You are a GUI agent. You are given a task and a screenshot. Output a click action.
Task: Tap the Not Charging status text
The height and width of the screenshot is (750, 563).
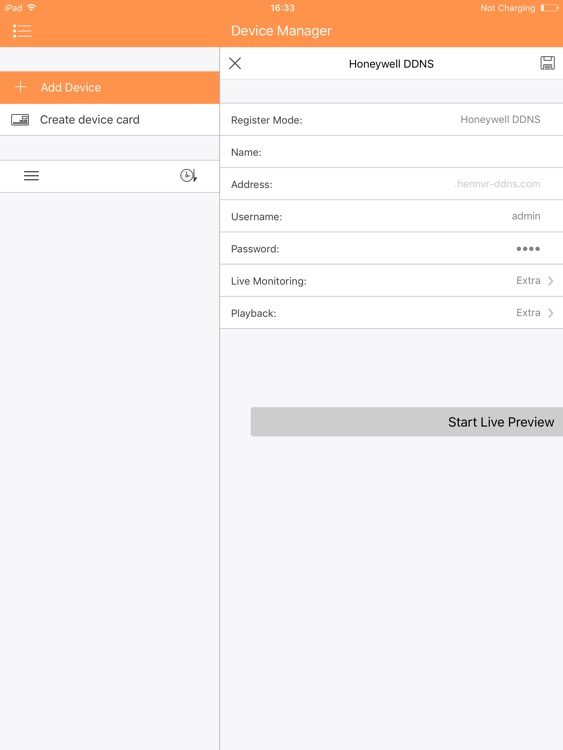(508, 8)
